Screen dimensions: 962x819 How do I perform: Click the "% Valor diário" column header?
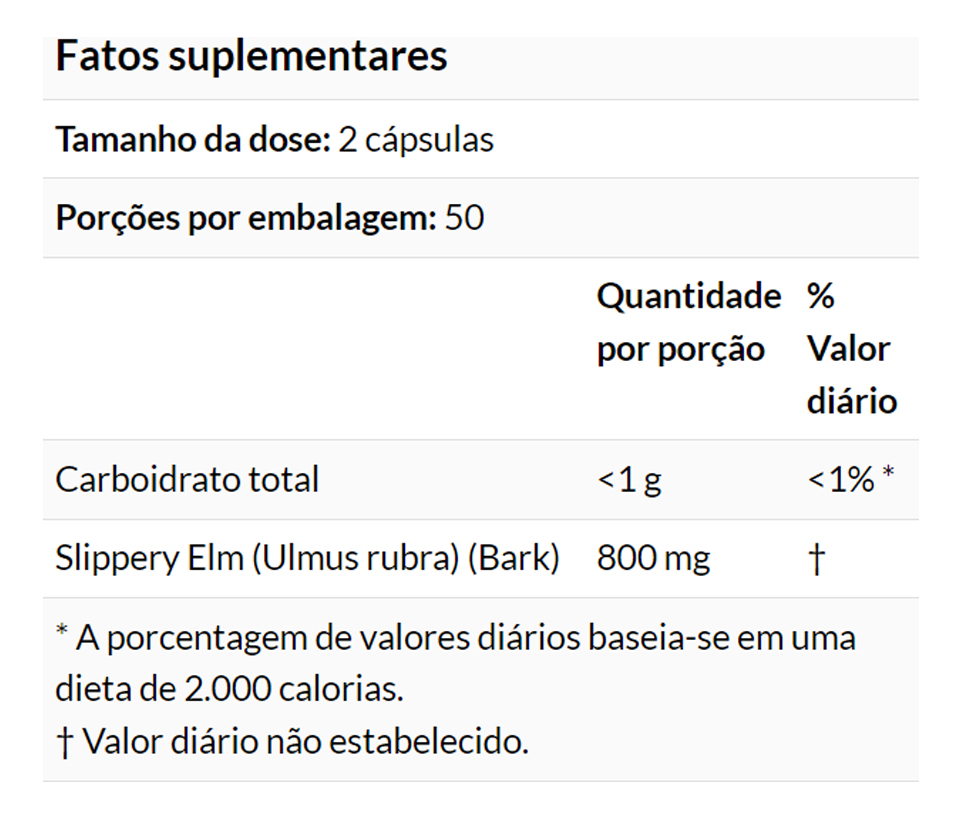point(851,348)
